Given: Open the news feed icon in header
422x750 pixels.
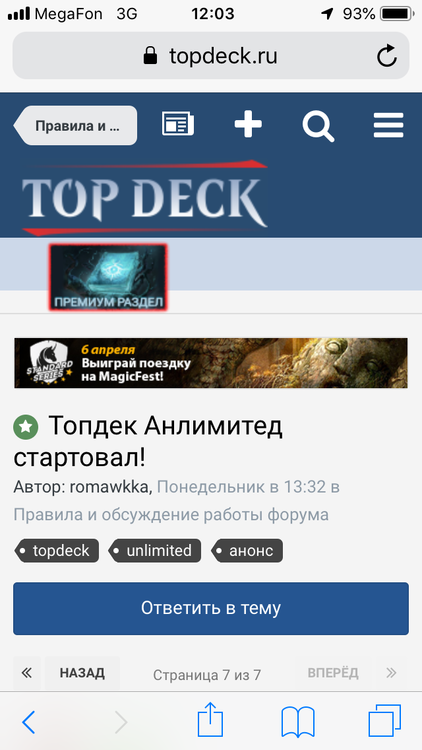Looking at the screenshot, I should pyautogui.click(x=178, y=125).
